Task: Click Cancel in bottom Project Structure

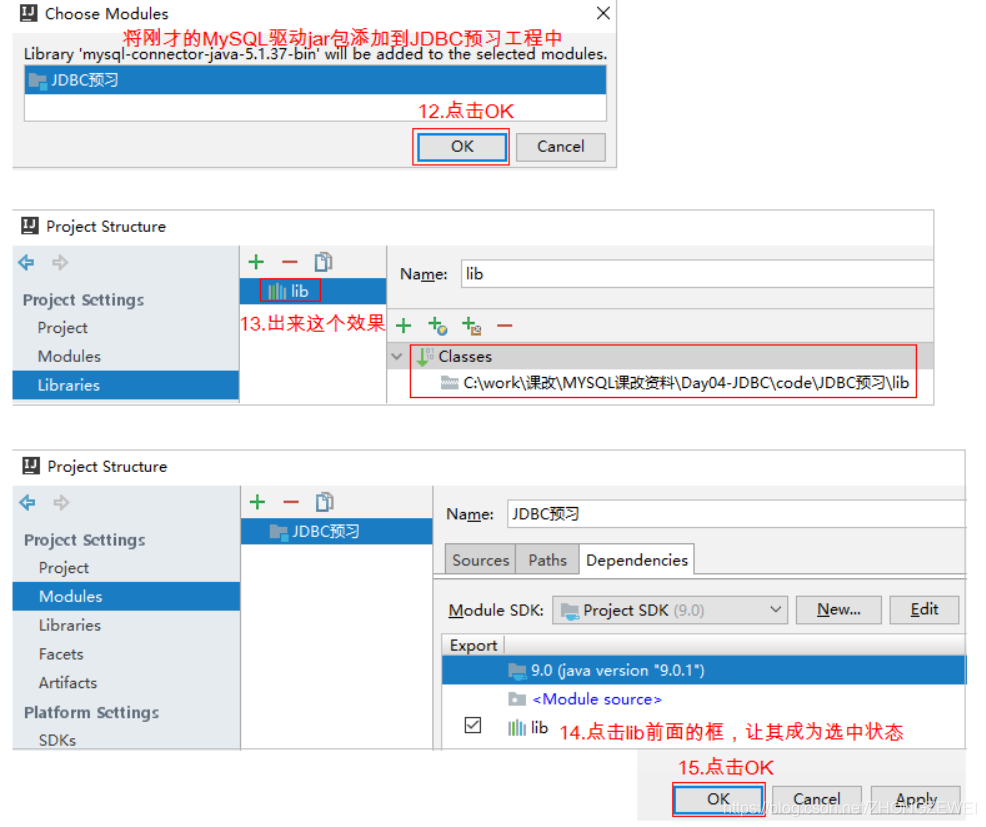Action: [x=816, y=799]
